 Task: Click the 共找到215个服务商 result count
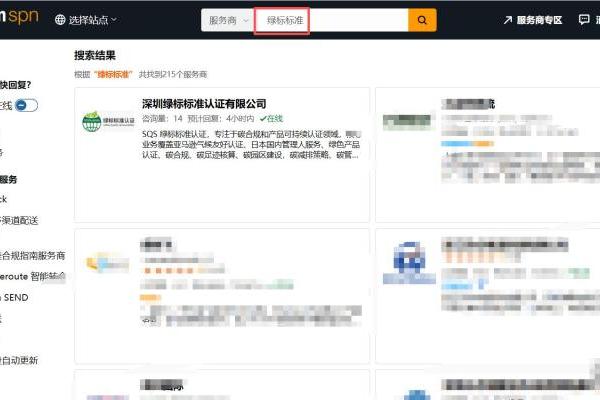click(173, 74)
